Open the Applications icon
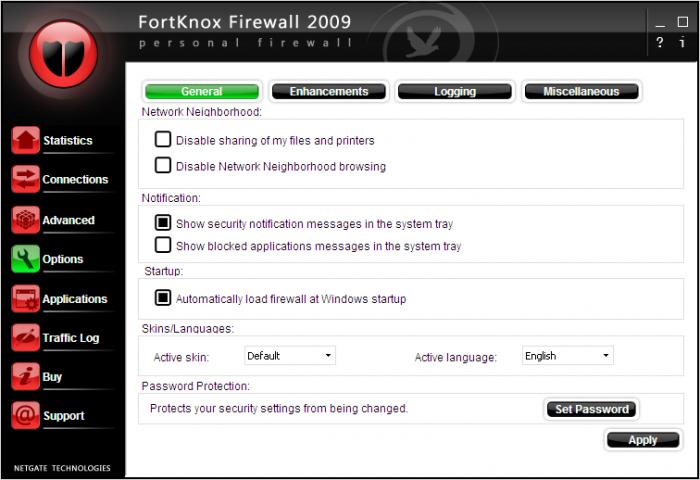Viewport: 700px width, 480px height. [x=25, y=298]
